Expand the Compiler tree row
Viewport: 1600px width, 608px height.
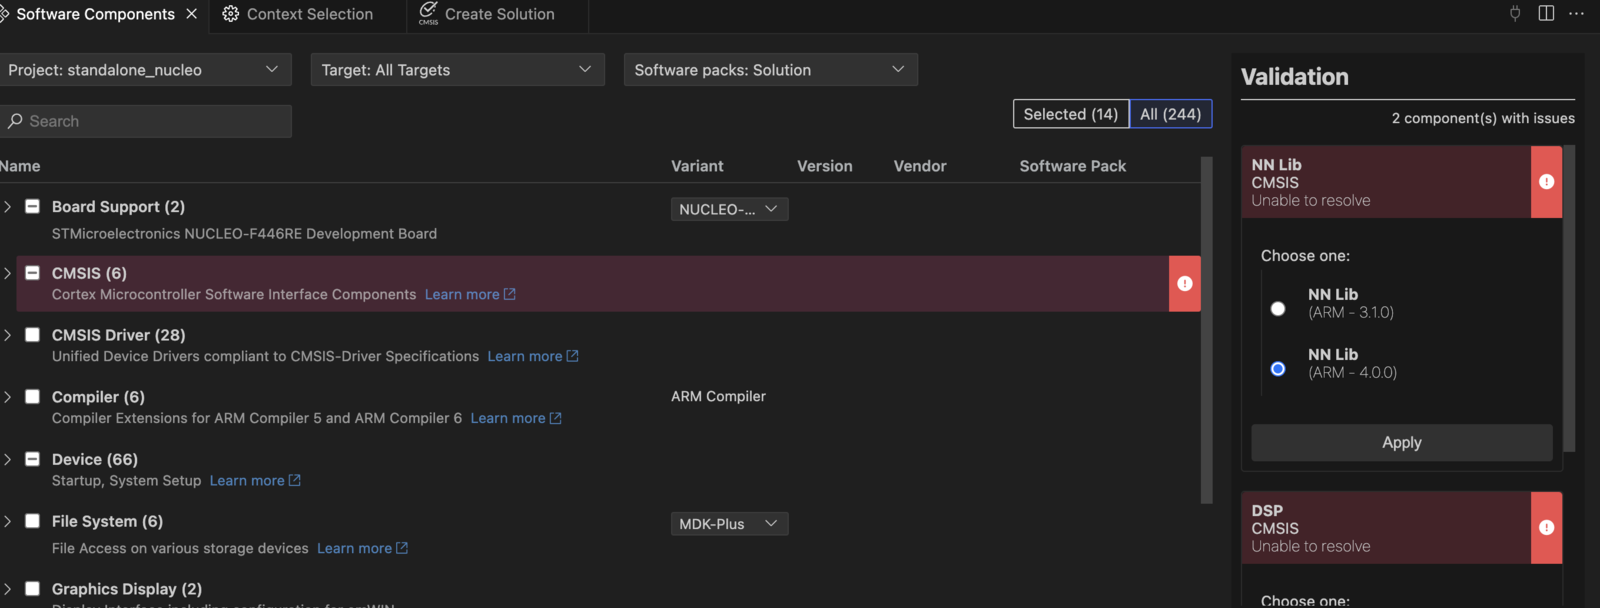click(8, 397)
